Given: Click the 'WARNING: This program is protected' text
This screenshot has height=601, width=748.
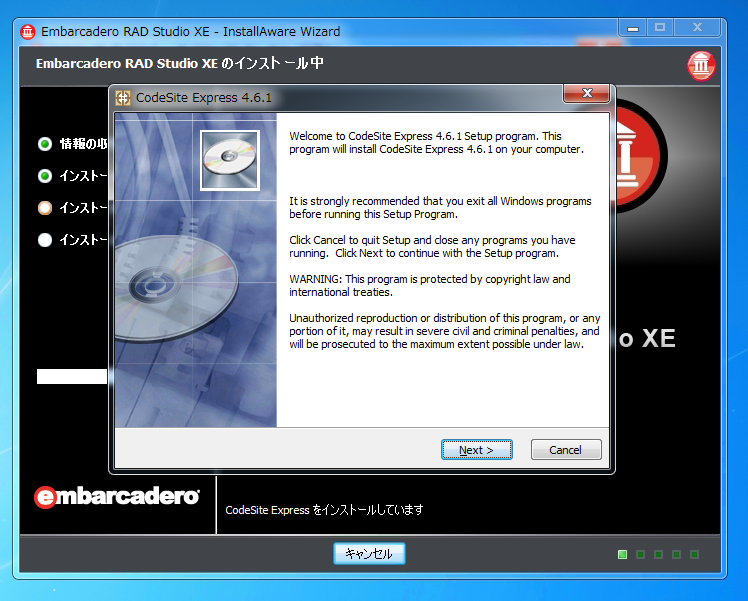Looking at the screenshot, I should [x=430, y=285].
